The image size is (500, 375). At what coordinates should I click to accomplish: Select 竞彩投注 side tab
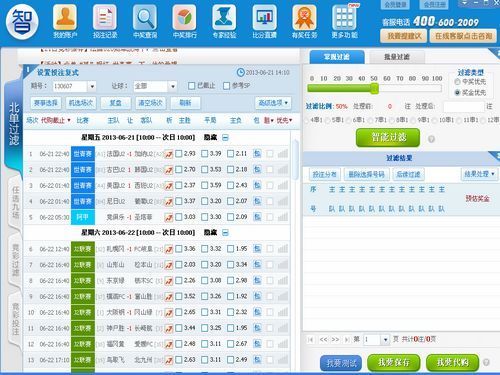tap(15, 318)
